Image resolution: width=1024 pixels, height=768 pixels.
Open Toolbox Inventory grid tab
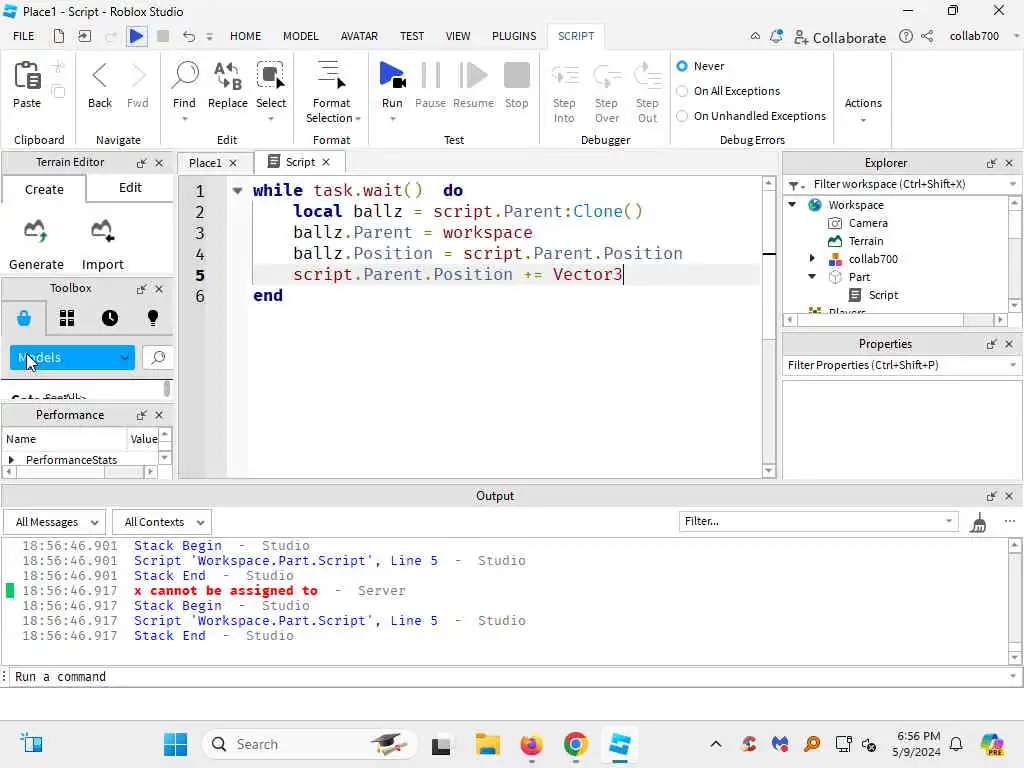(x=67, y=318)
